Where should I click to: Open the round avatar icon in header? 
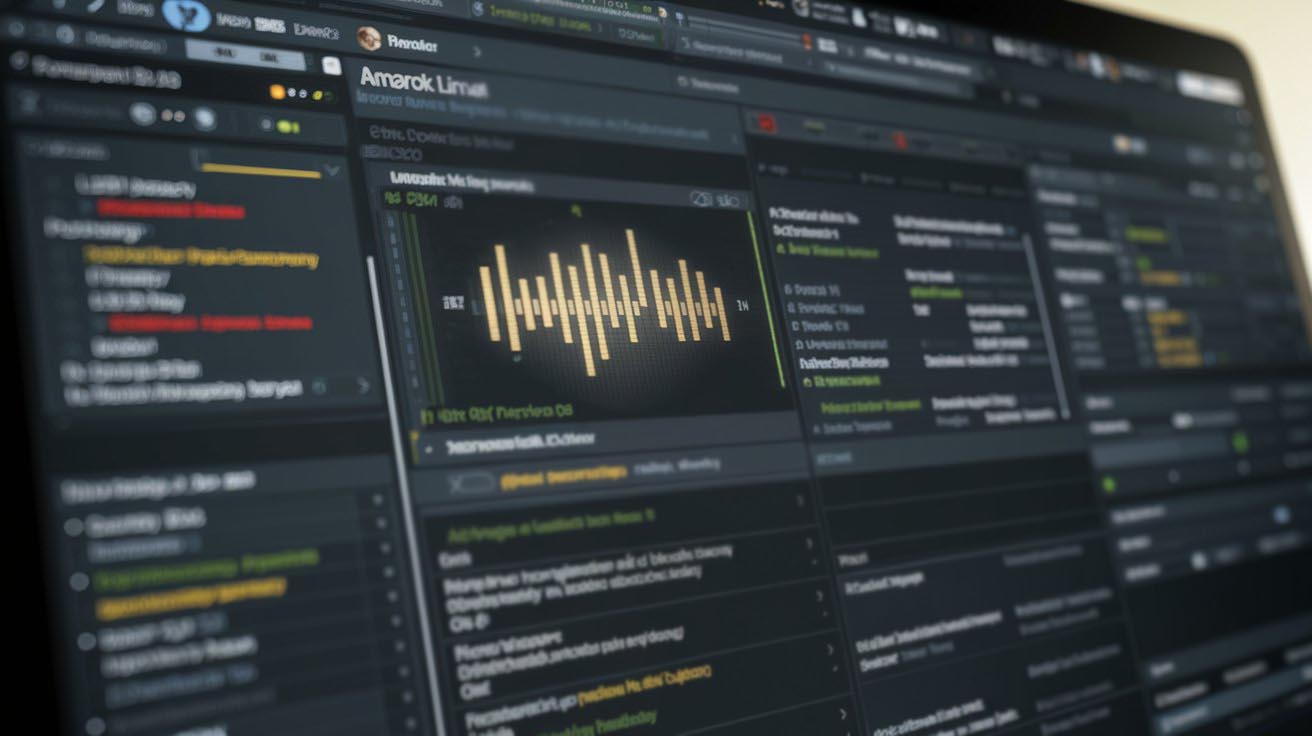point(368,39)
